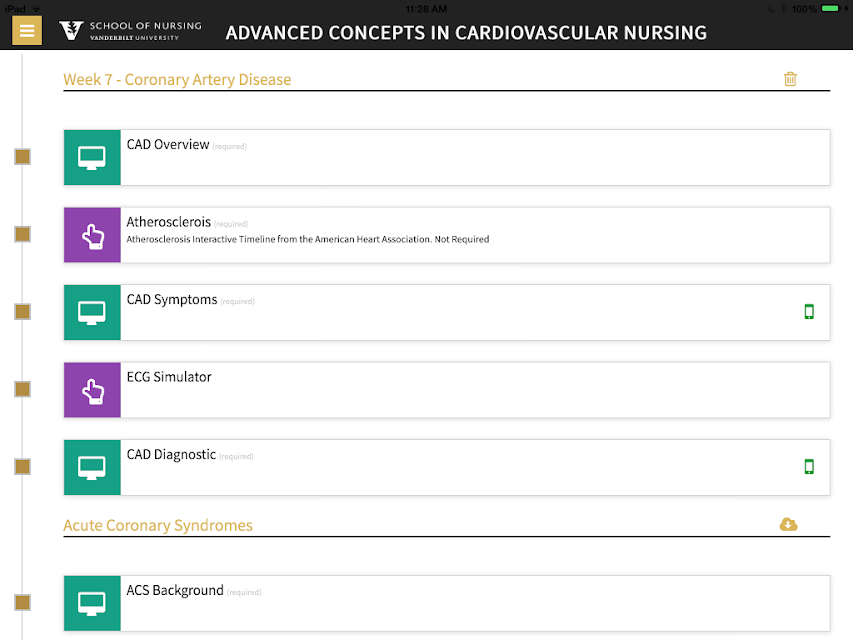Tap the Vanderbilt School of Nursing logo

pyautogui.click(x=130, y=31)
